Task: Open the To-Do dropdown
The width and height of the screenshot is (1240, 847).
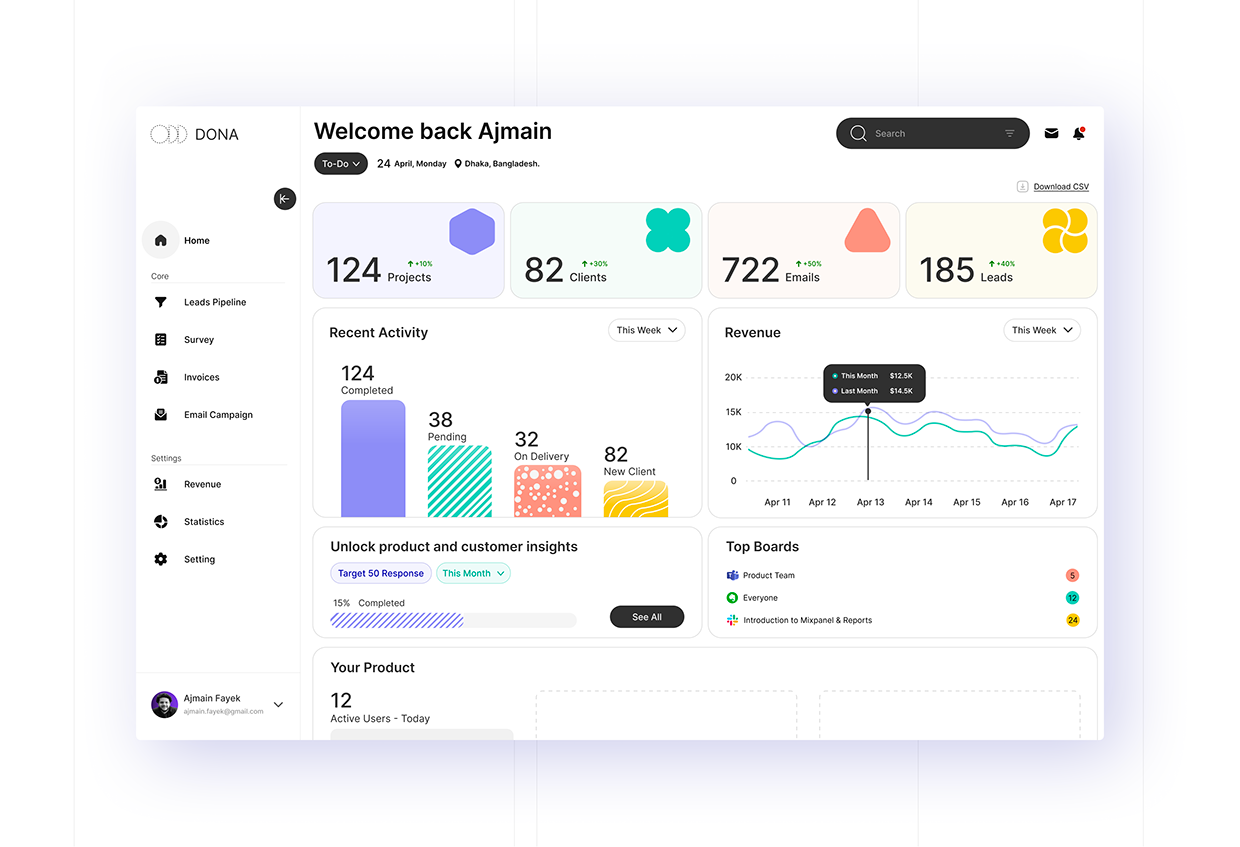Action: point(340,162)
